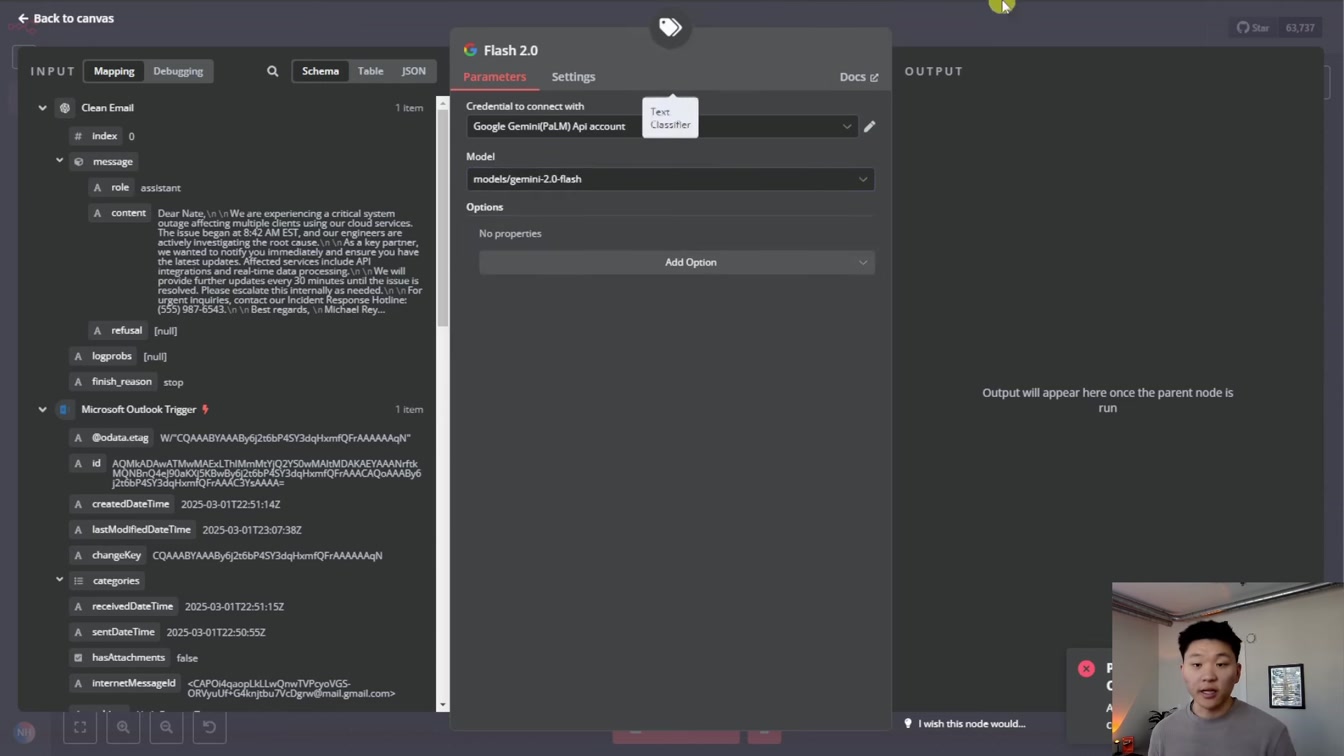This screenshot has width=1344, height=756.
Task: Click the index number type icon
Action: click(x=78, y=136)
